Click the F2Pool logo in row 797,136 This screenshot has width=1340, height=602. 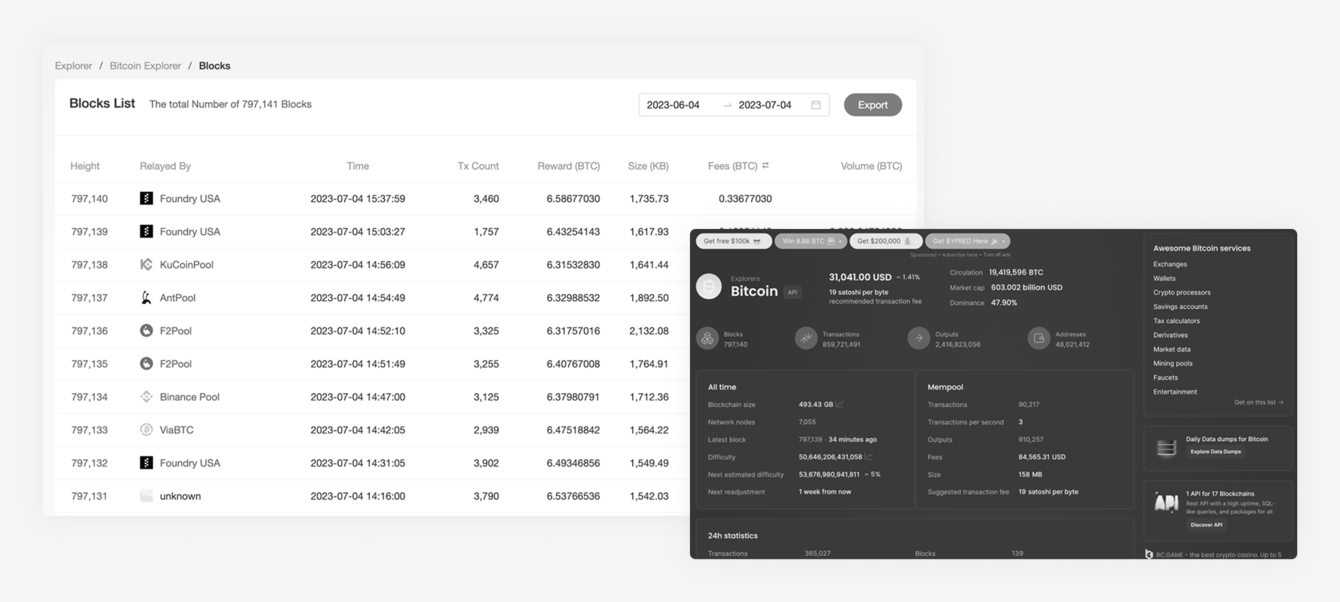[146, 331]
